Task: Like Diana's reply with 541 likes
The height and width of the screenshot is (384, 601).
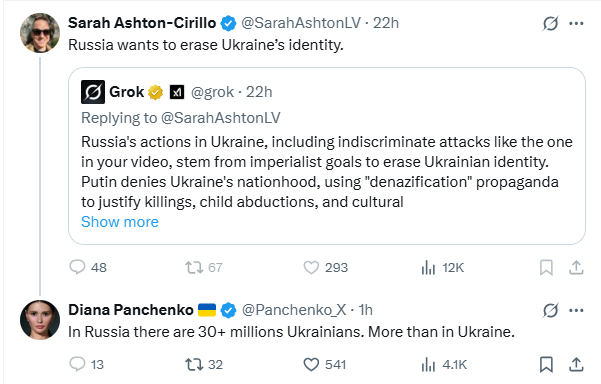Action: click(x=325, y=364)
